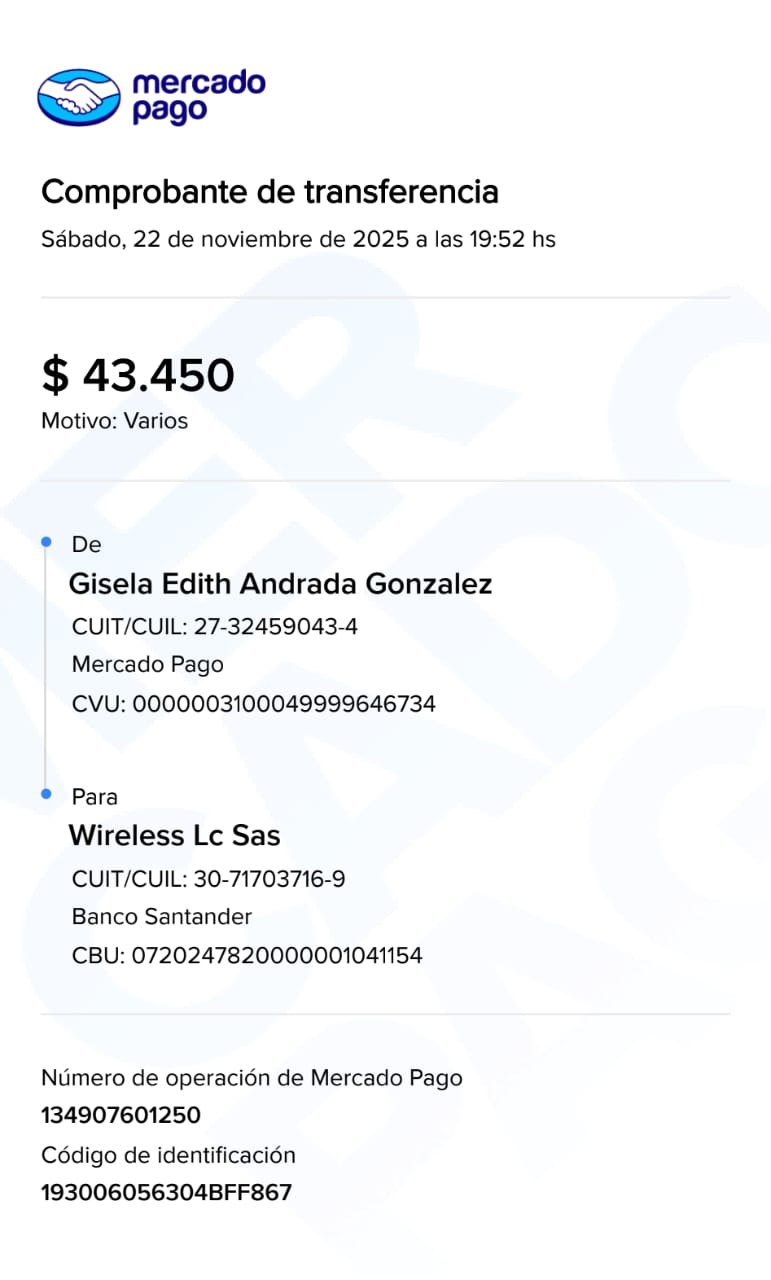Click the Banco Santander bank label
This screenshot has height=1280, width=771.
coord(162,917)
